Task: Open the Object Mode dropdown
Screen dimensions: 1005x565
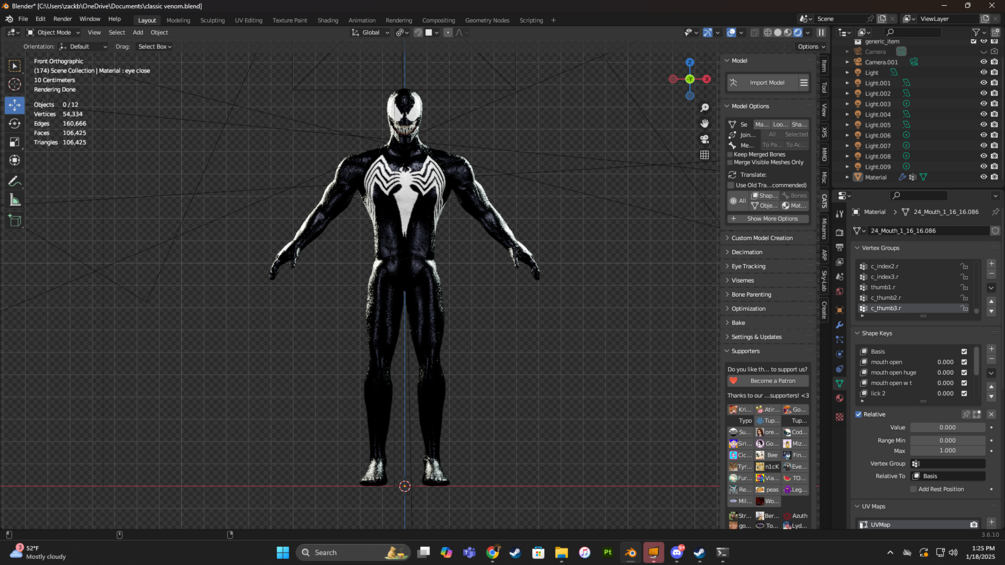Action: click(x=52, y=32)
